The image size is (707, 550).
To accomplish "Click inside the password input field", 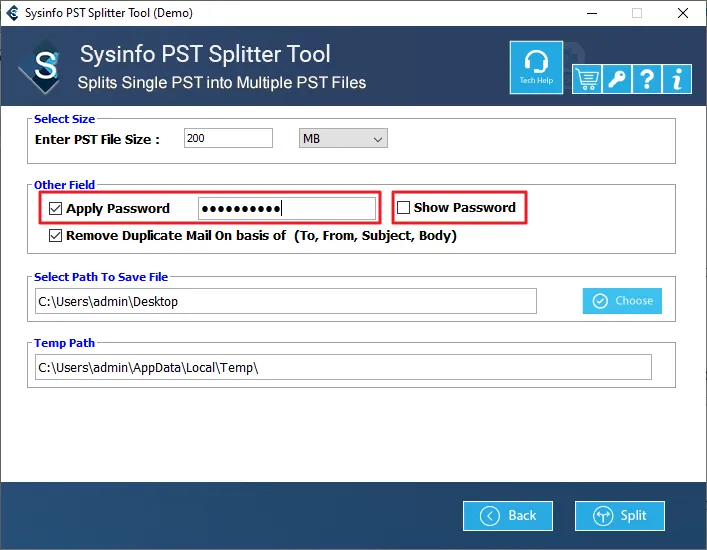I will click(287, 208).
